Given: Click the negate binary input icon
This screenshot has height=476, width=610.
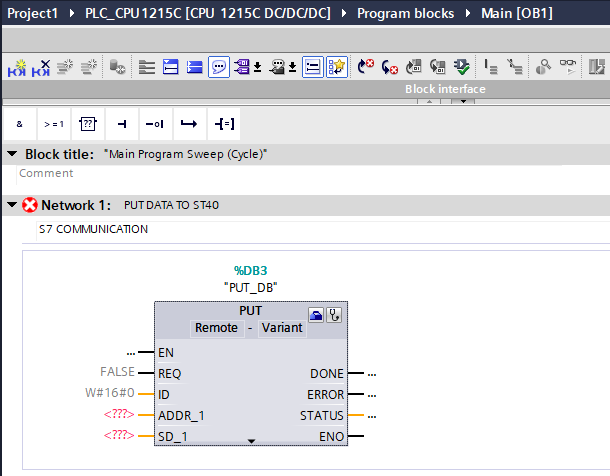Looking at the screenshot, I should (154, 124).
